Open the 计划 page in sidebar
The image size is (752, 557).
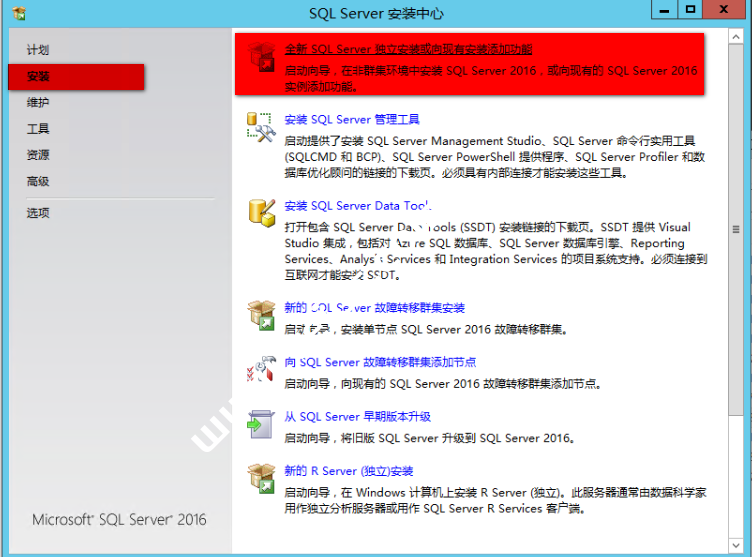[x=38, y=50]
